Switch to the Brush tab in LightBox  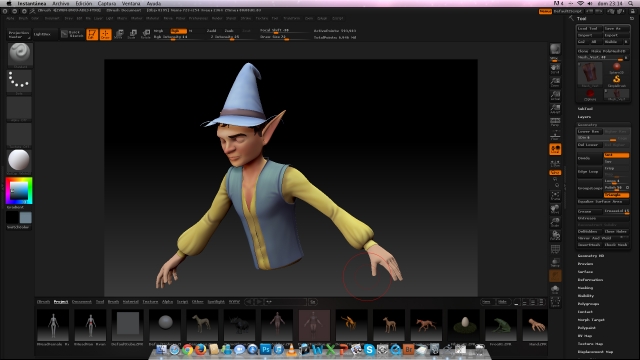[113, 302]
